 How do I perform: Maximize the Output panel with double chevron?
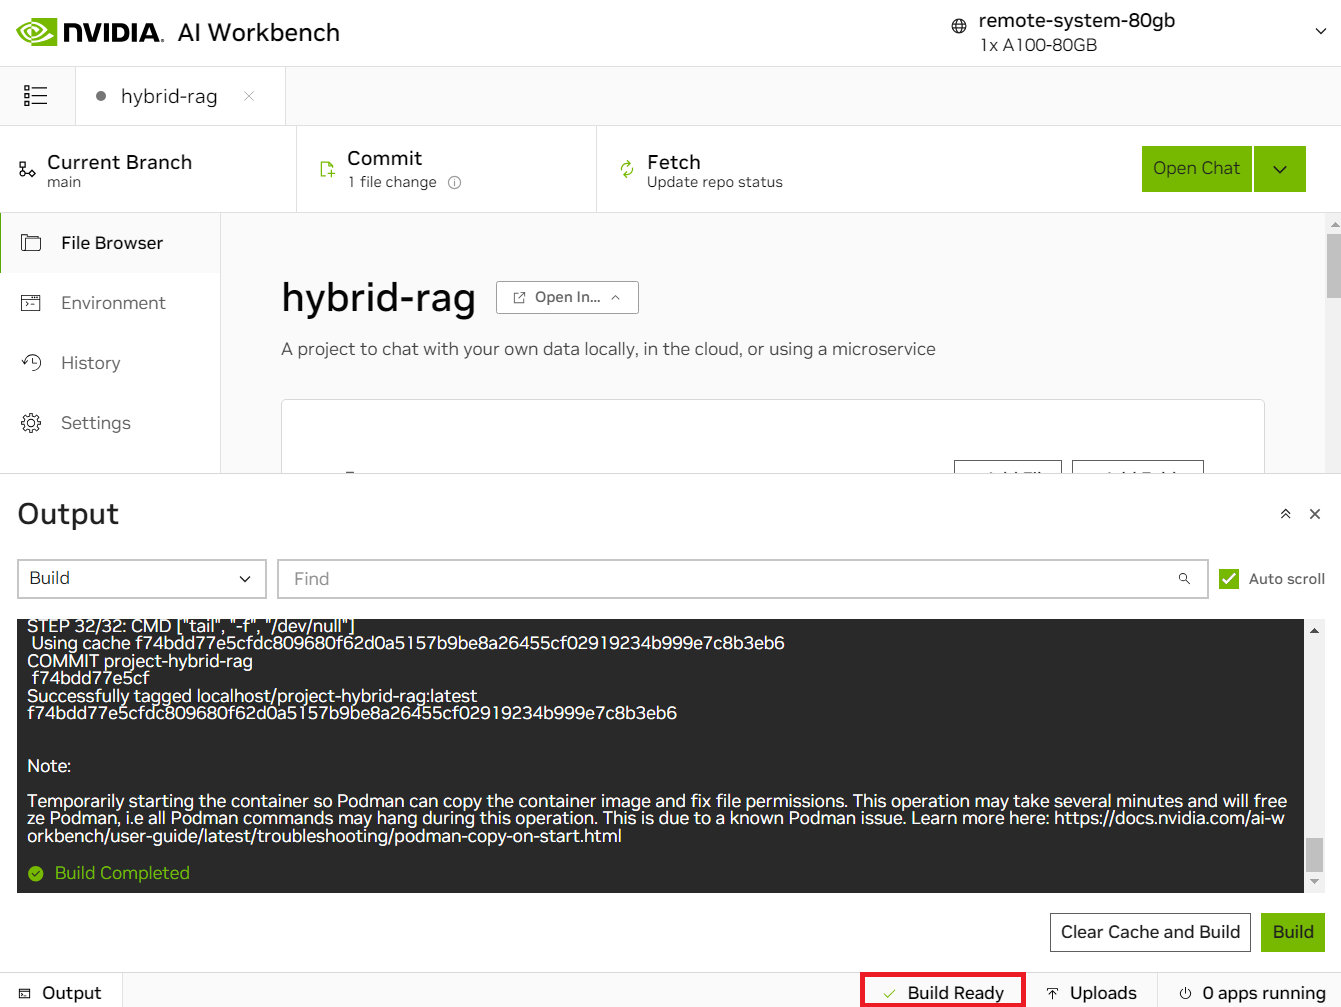click(x=1285, y=514)
